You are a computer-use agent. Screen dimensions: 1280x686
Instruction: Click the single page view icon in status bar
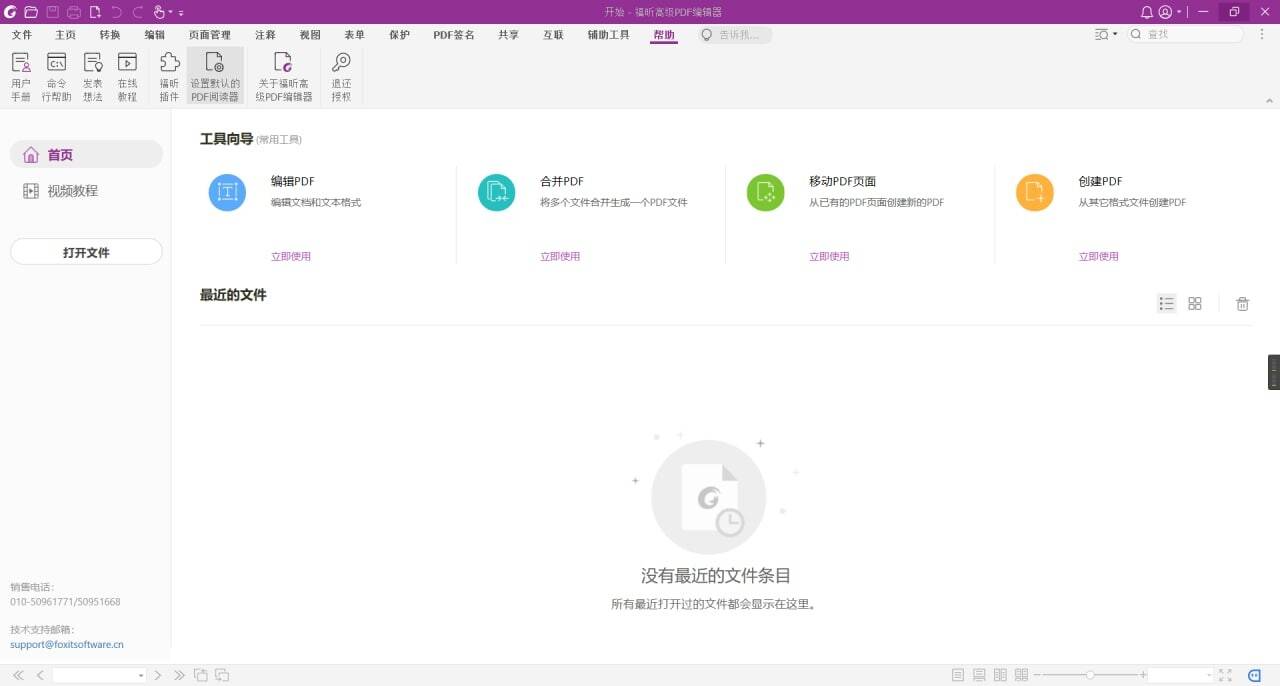coord(958,675)
